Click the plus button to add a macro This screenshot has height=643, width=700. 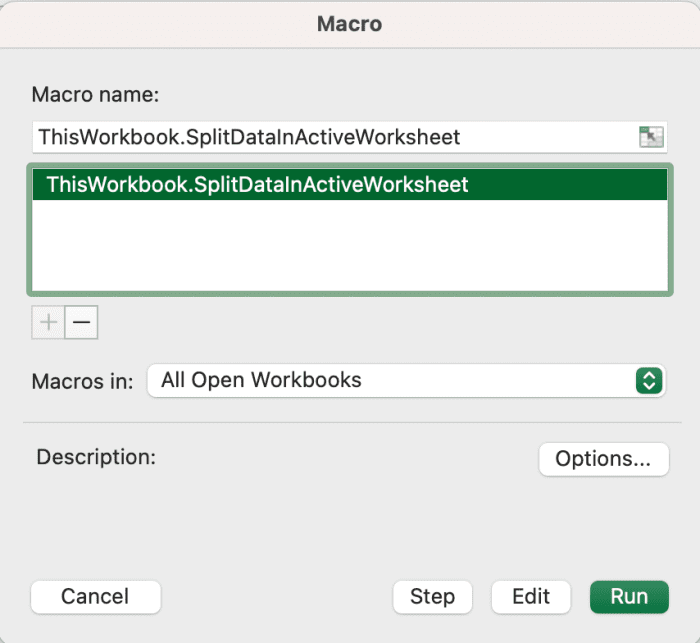[48, 322]
